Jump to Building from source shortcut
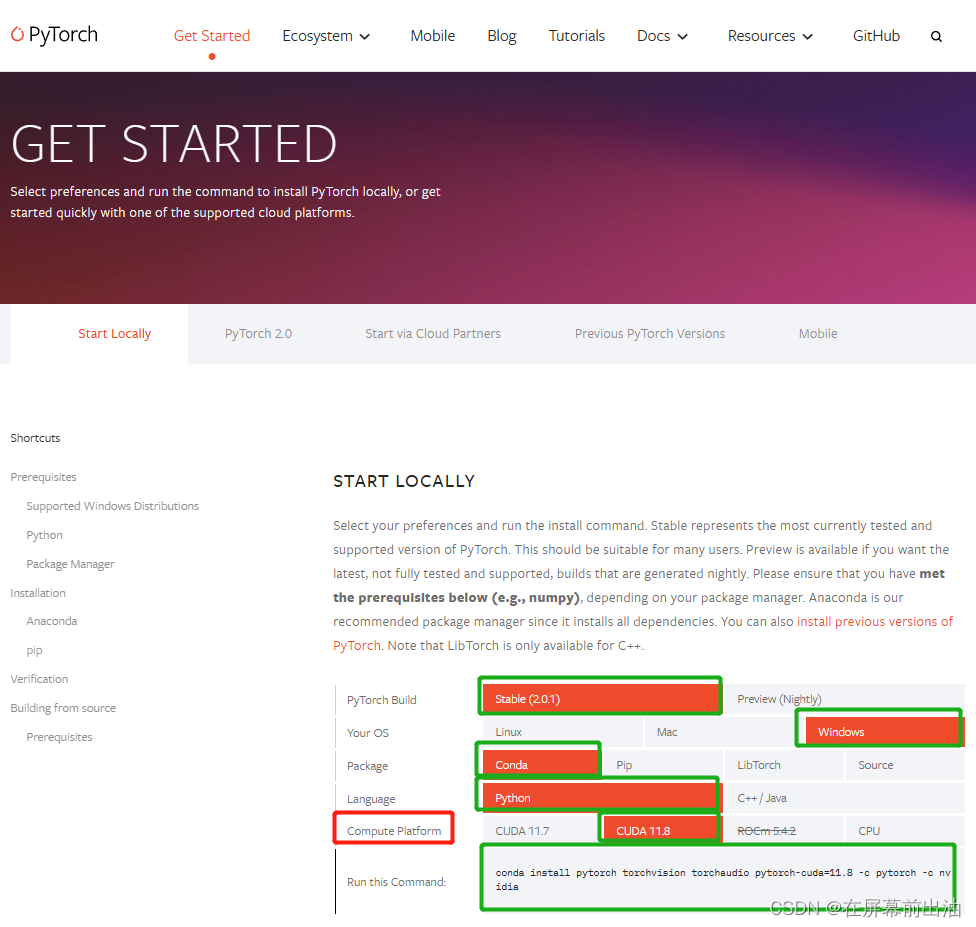 [63, 708]
